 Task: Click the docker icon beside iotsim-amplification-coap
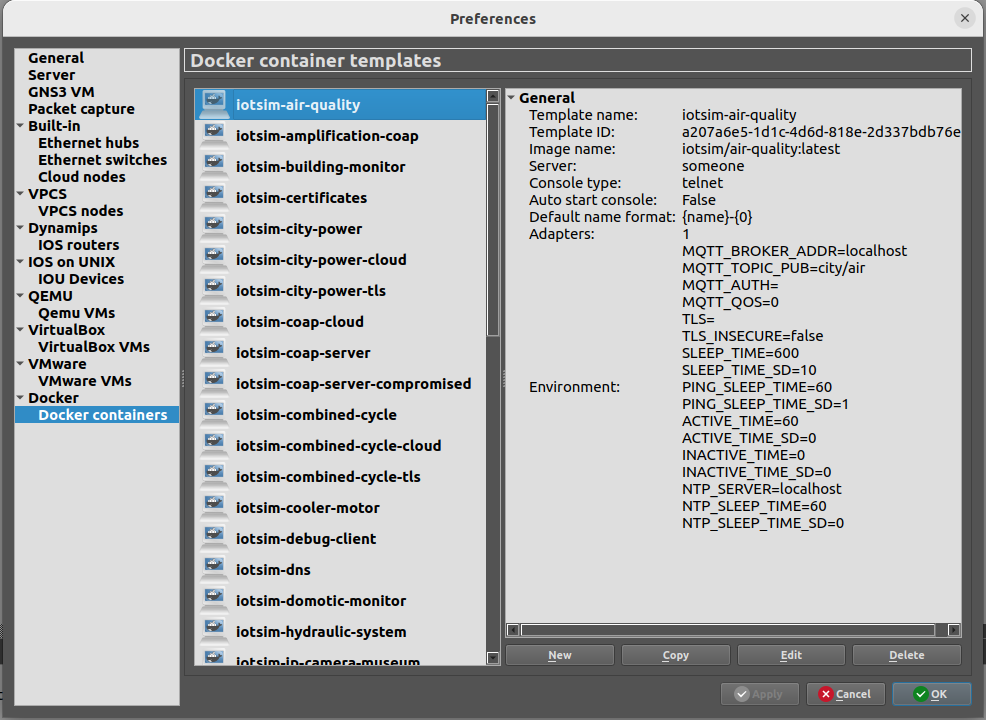[x=214, y=135]
